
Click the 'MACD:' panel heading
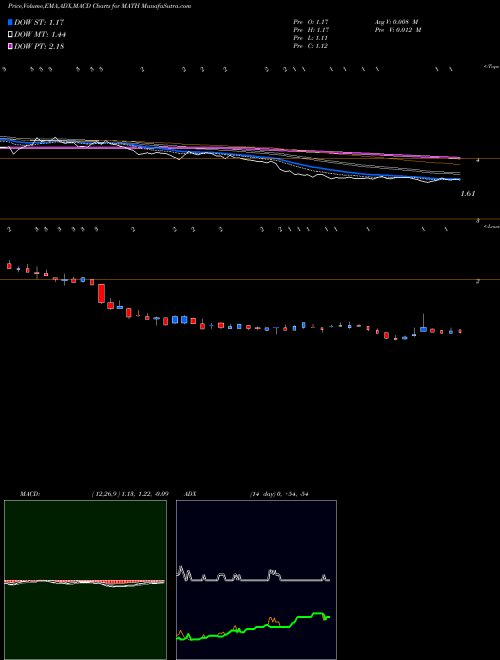click(30, 494)
